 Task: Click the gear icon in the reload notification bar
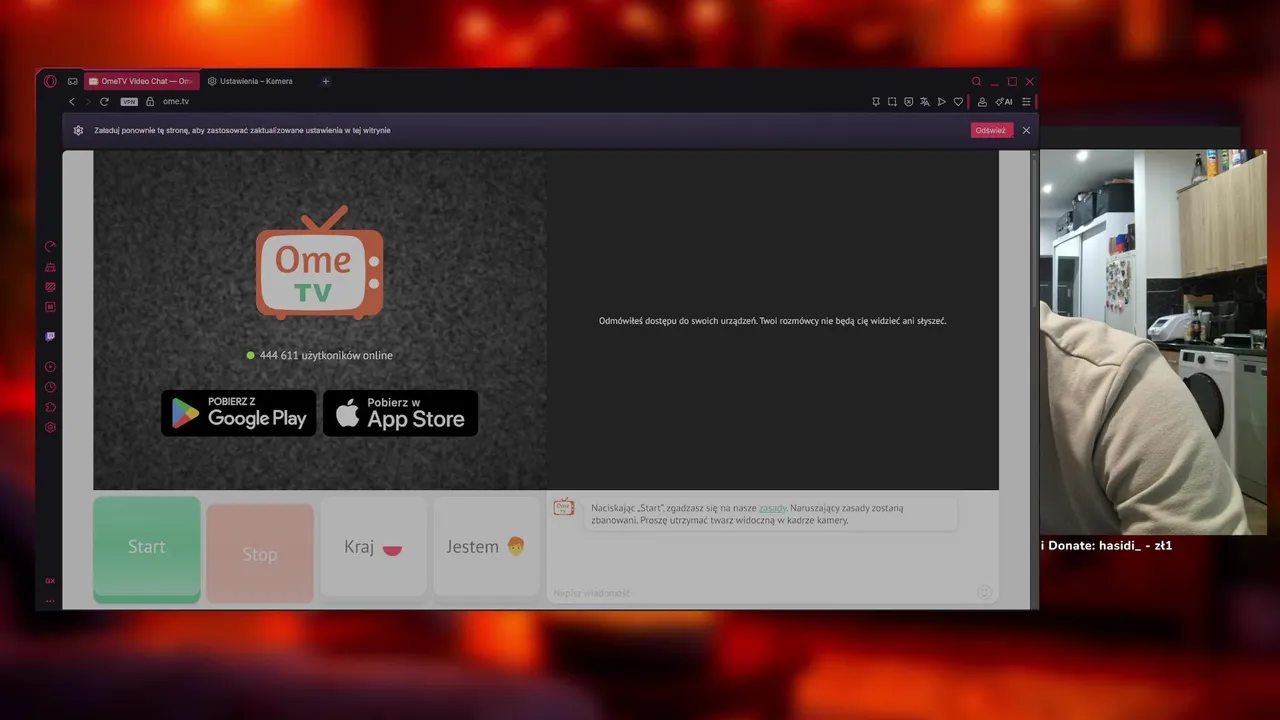tap(78, 130)
